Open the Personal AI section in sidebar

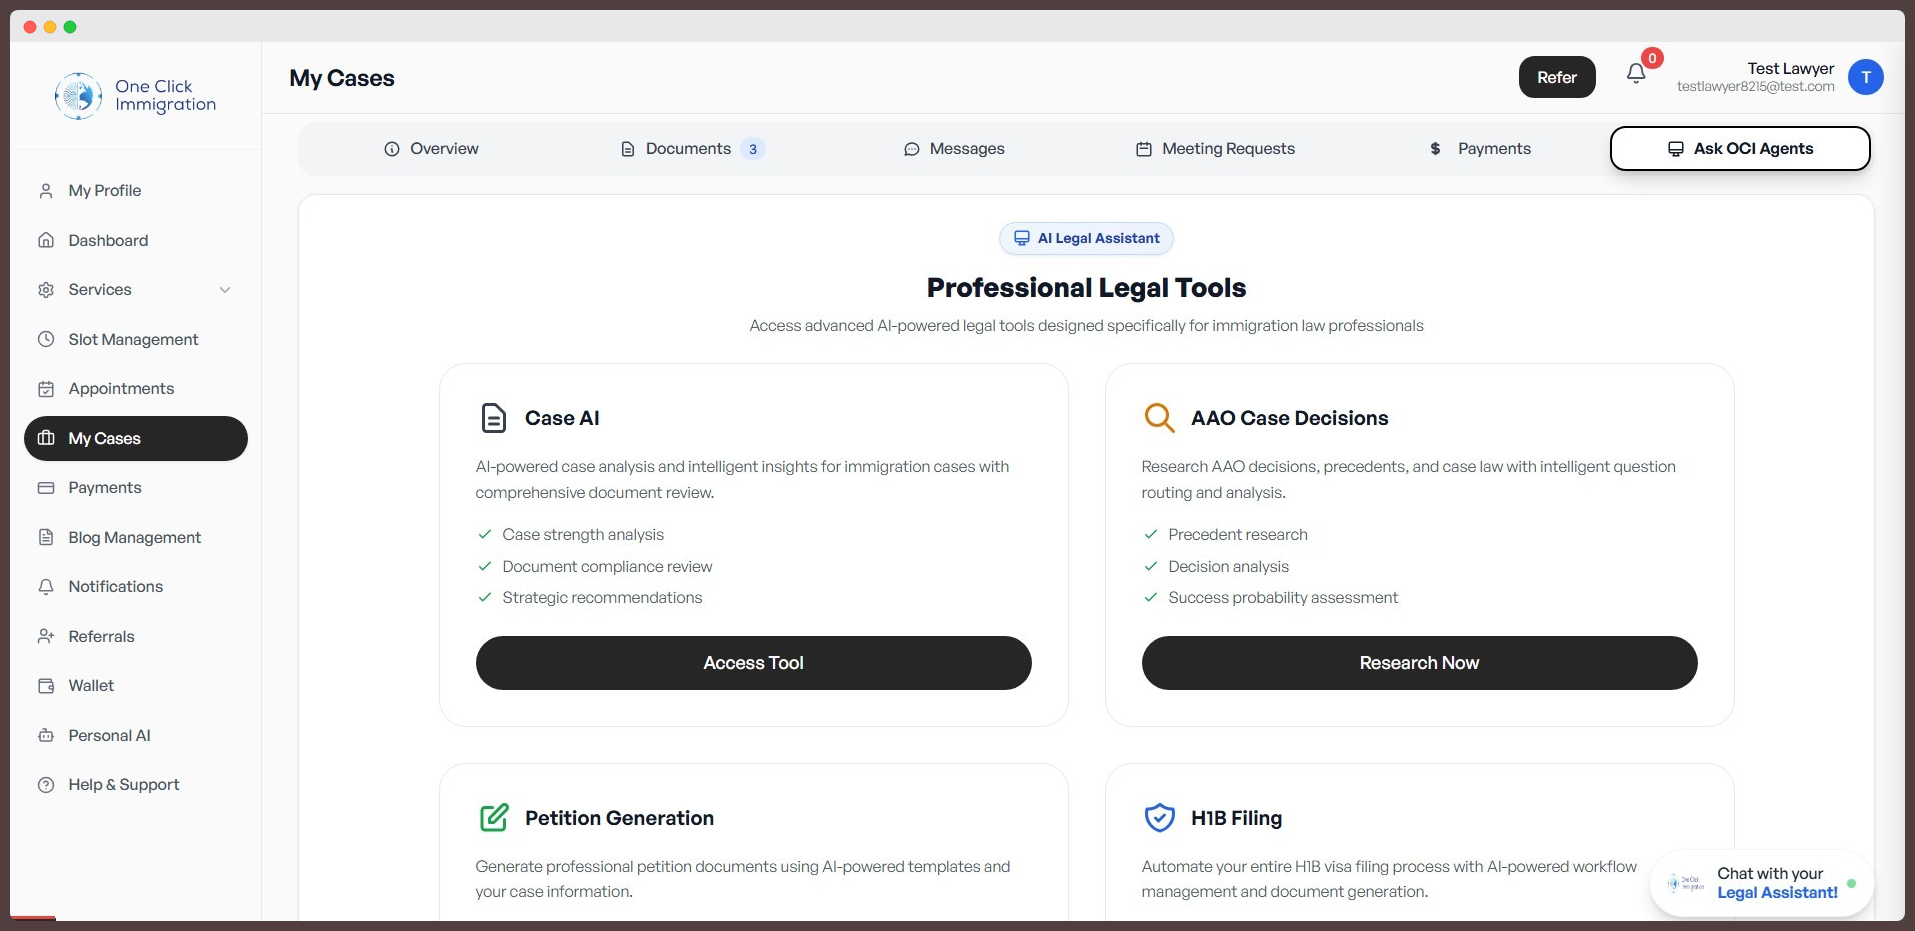click(x=107, y=735)
